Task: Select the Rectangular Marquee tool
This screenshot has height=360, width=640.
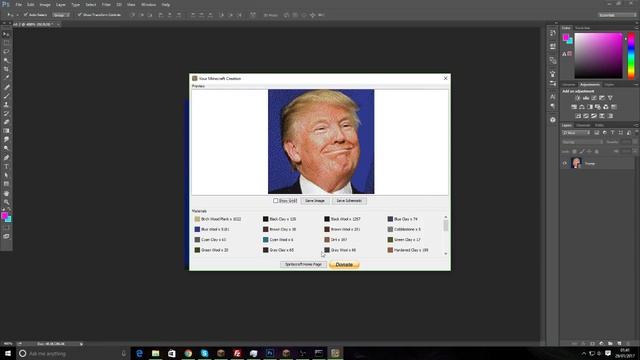Action: 6,43
